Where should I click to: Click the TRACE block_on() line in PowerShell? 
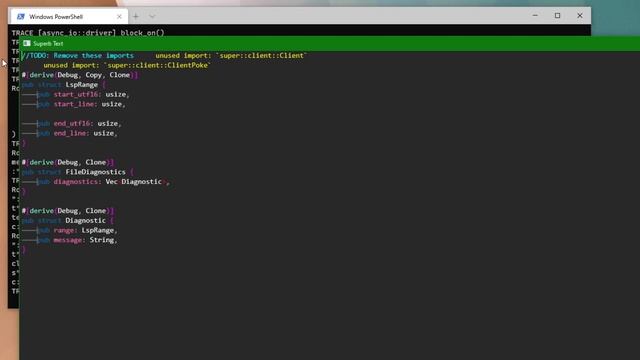click(88, 33)
